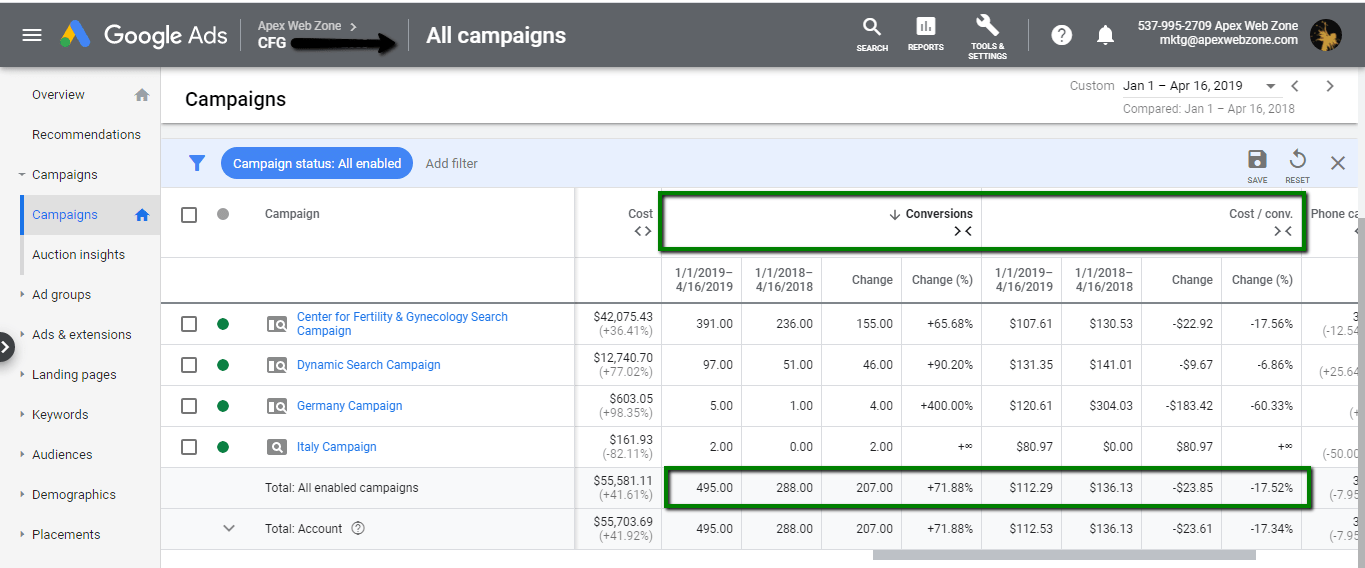The image size is (1365, 568).
Task: Click the horizontal table scrollbar
Action: coord(1064,555)
